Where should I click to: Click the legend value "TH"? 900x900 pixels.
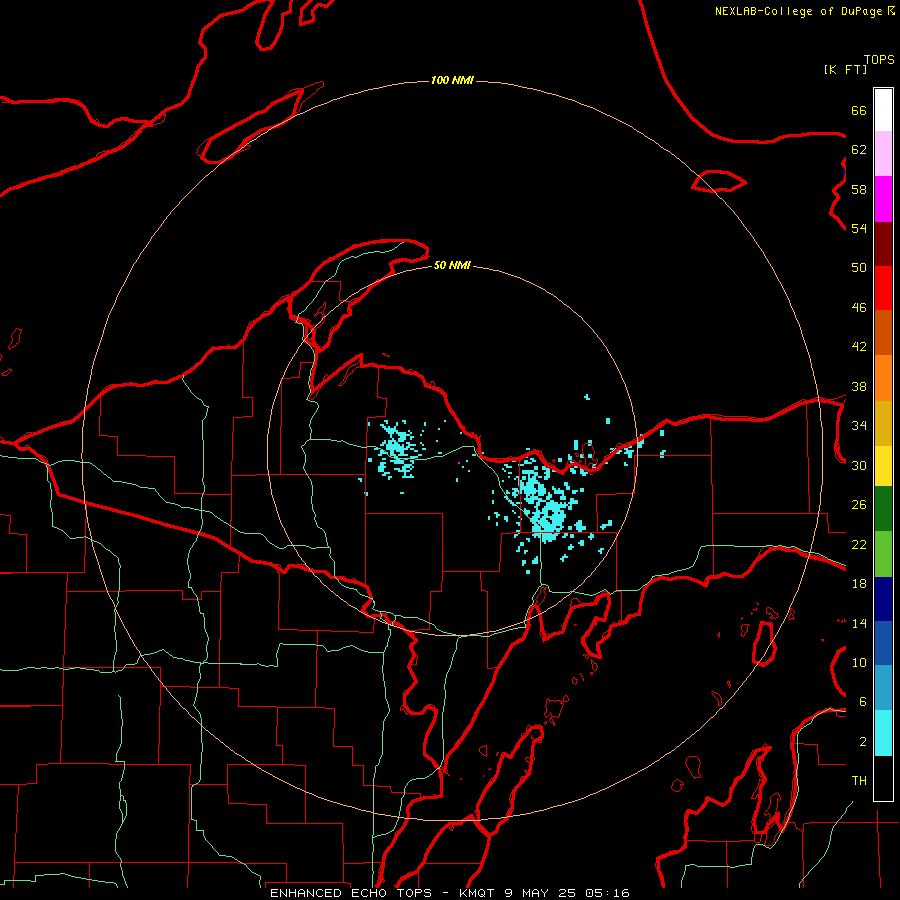[859, 781]
